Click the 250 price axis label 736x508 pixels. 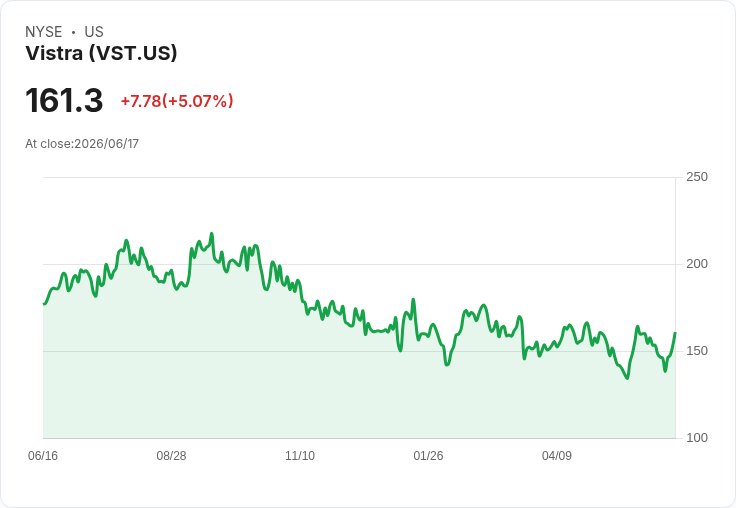(x=697, y=177)
